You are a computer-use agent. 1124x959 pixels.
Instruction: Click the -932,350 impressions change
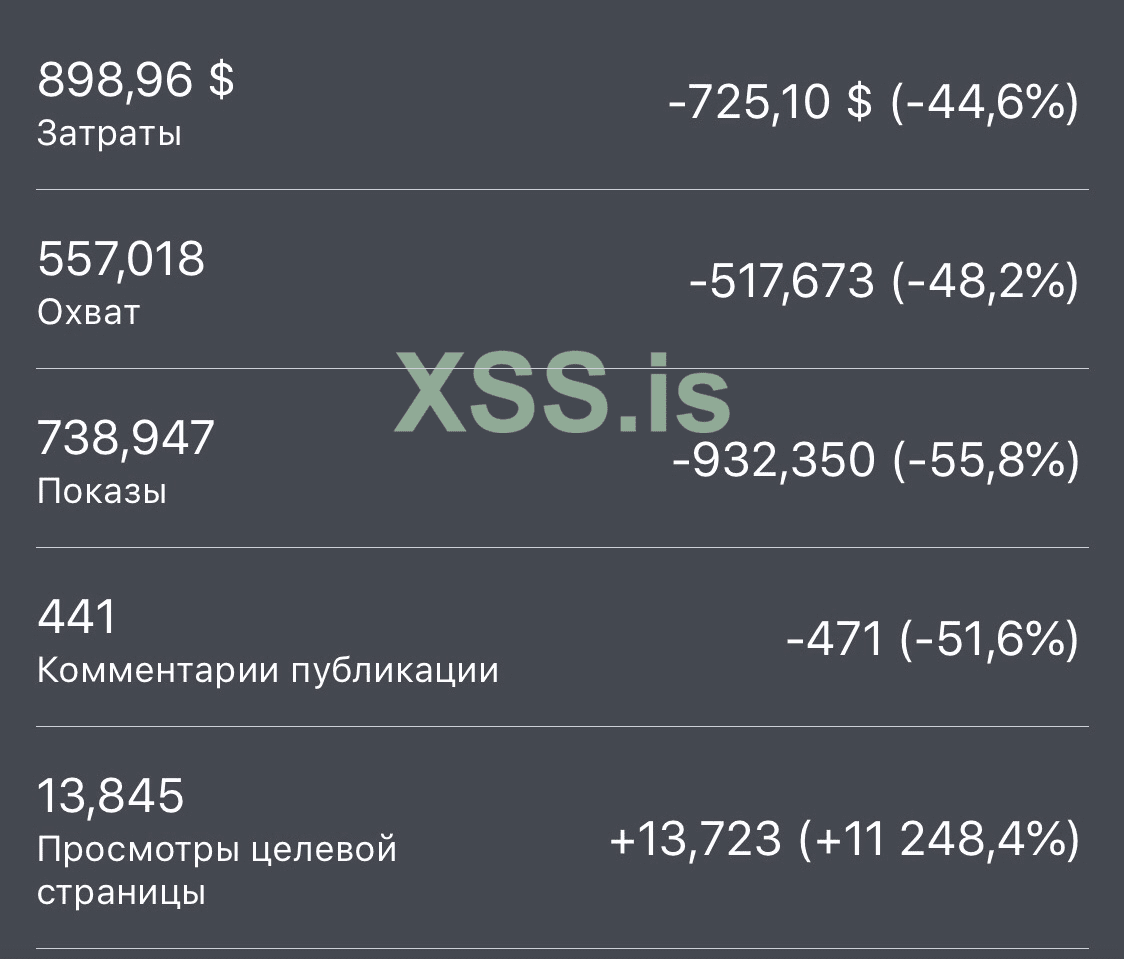click(x=773, y=461)
